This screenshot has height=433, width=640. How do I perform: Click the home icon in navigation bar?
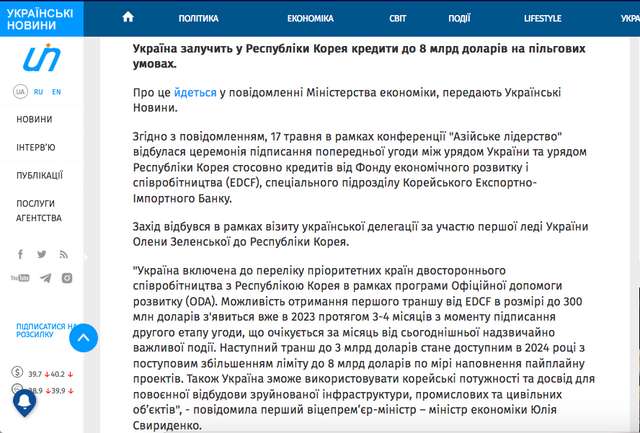click(127, 18)
